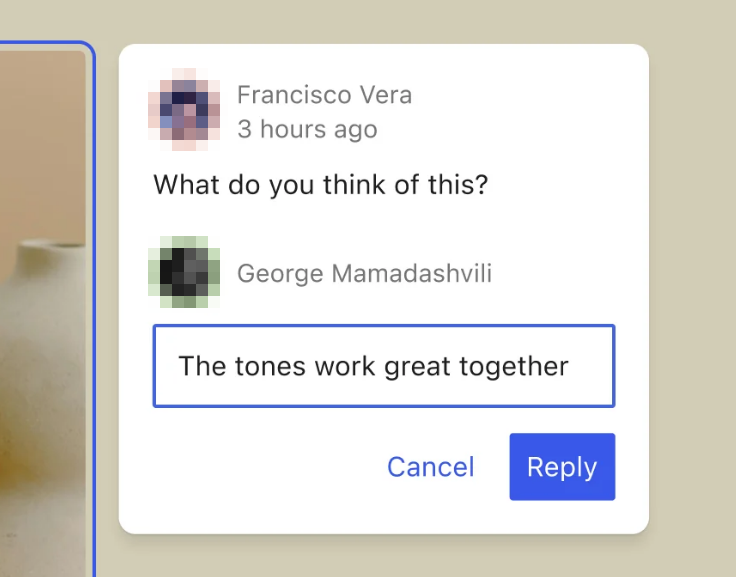The image size is (736, 577).
Task: Click Francisco Vera's profile avatar
Action: click(184, 109)
